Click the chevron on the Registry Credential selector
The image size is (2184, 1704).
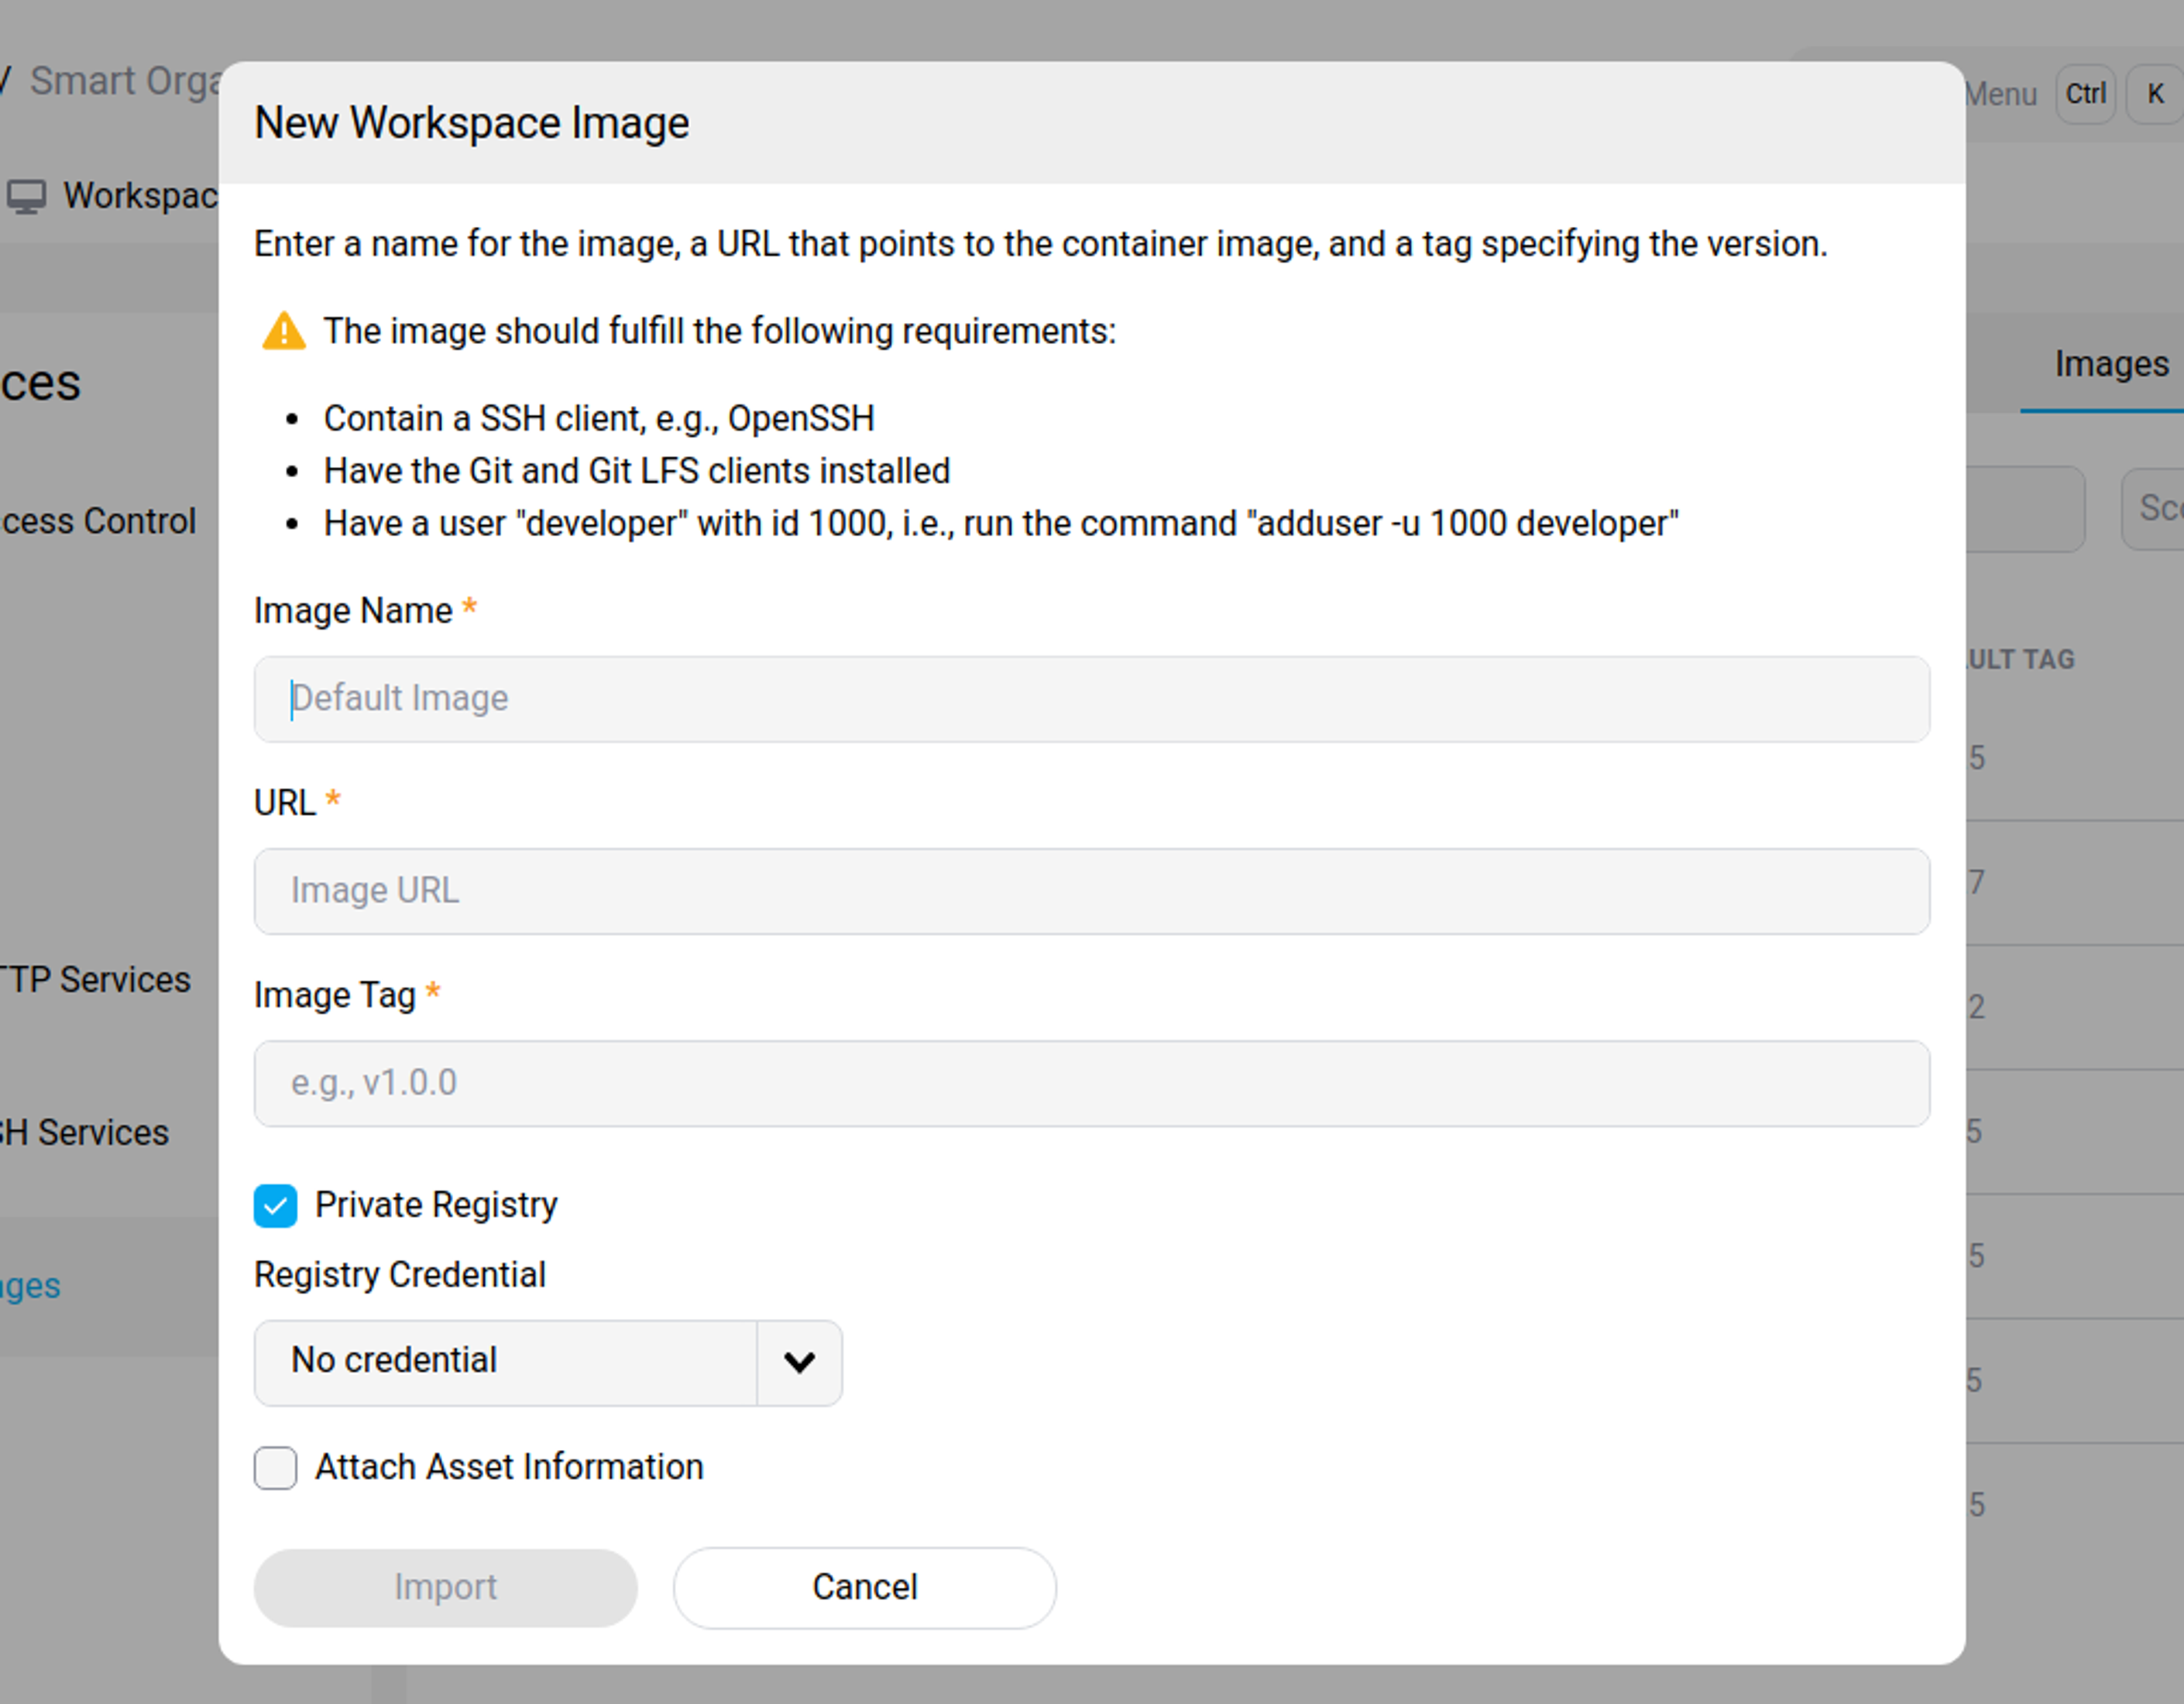[x=798, y=1362]
